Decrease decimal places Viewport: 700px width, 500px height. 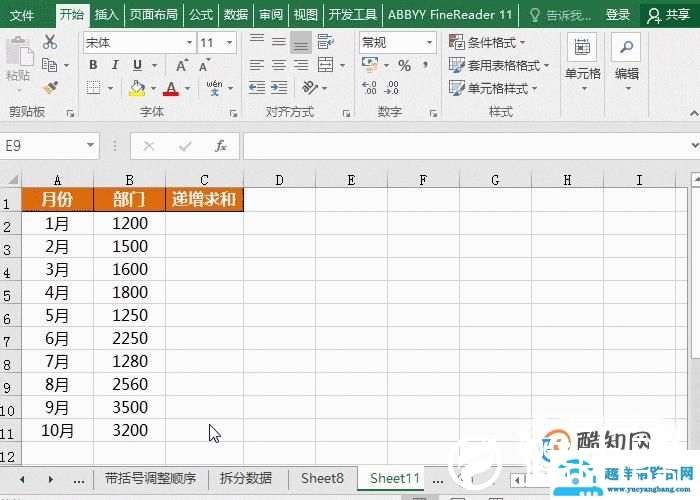point(392,88)
